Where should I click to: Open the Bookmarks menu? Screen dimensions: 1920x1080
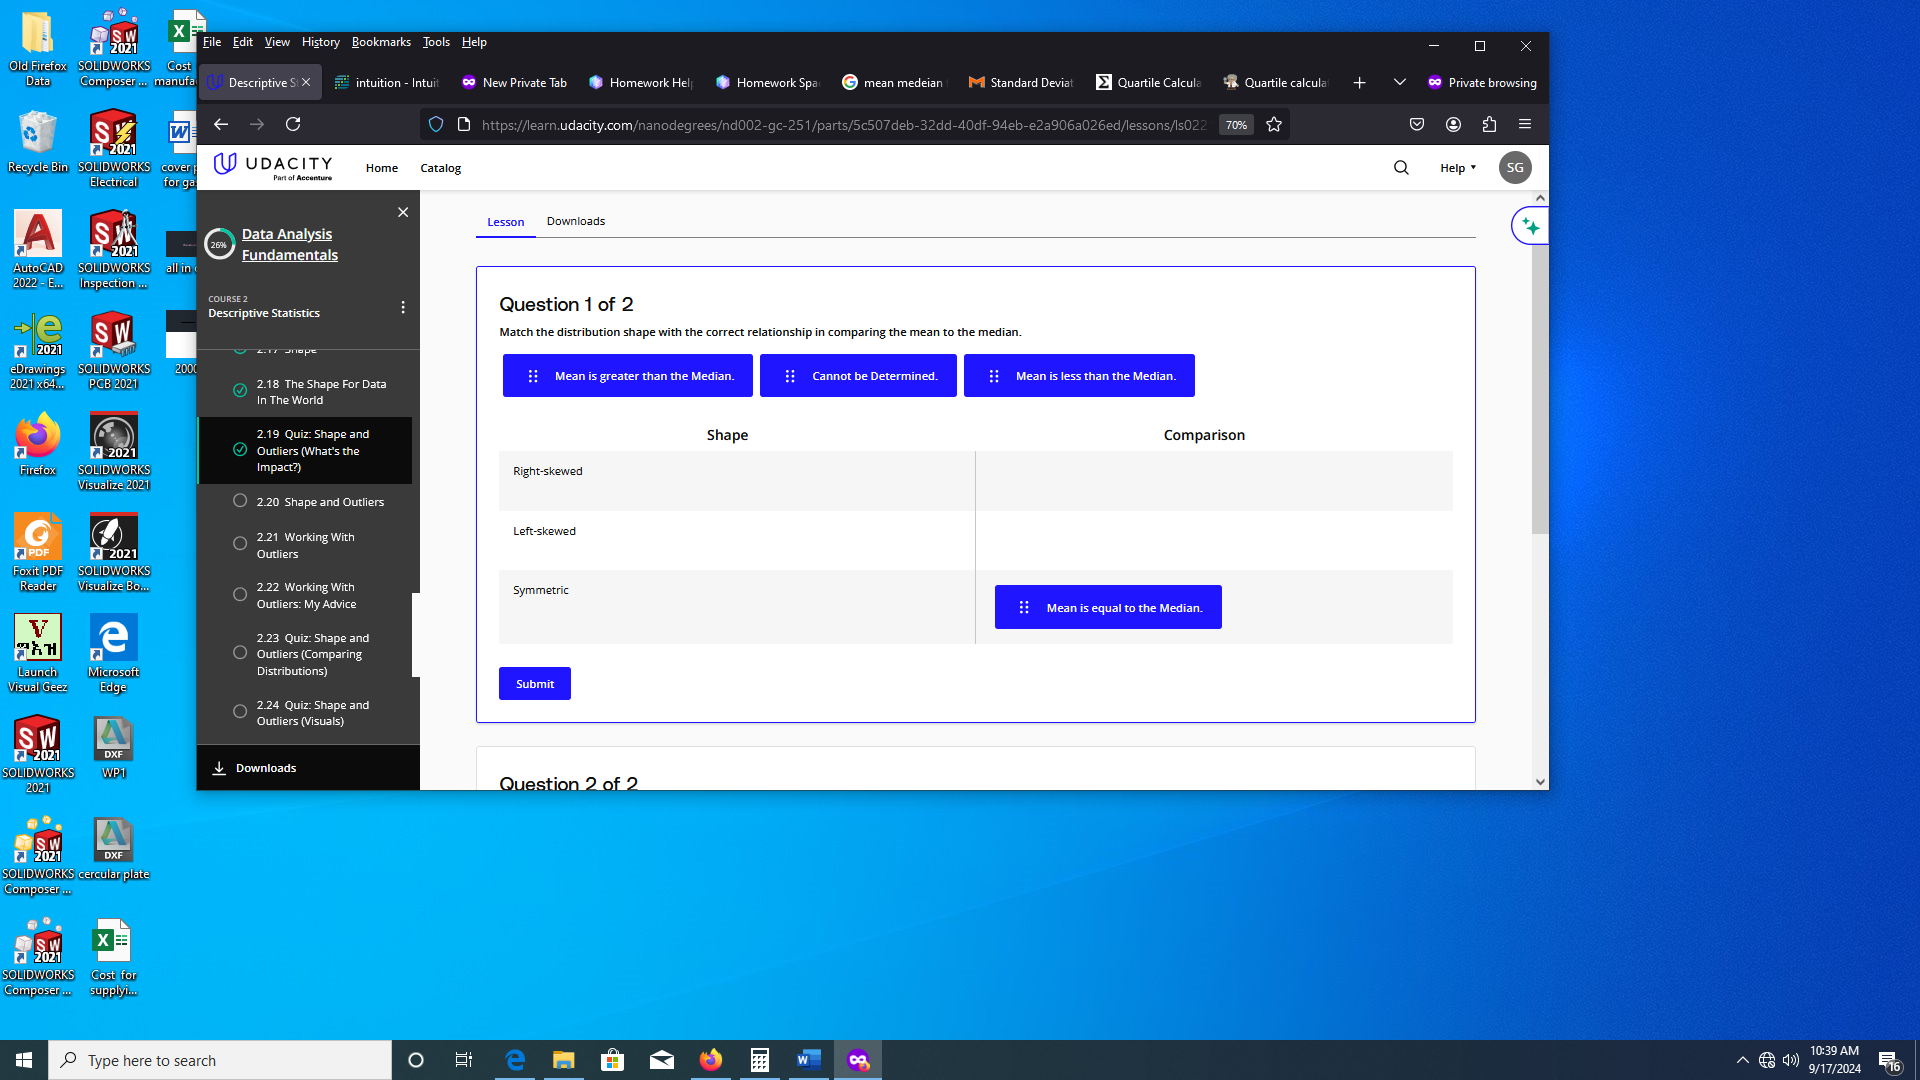pos(381,42)
